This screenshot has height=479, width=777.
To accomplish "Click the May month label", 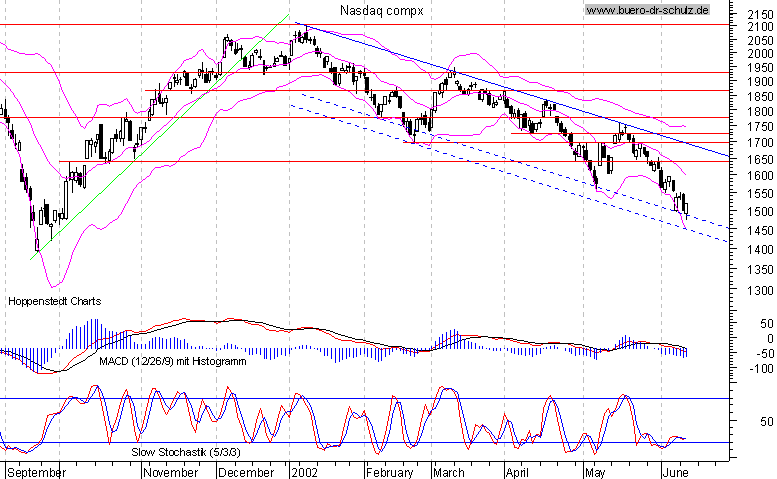I will pyautogui.click(x=595, y=473).
